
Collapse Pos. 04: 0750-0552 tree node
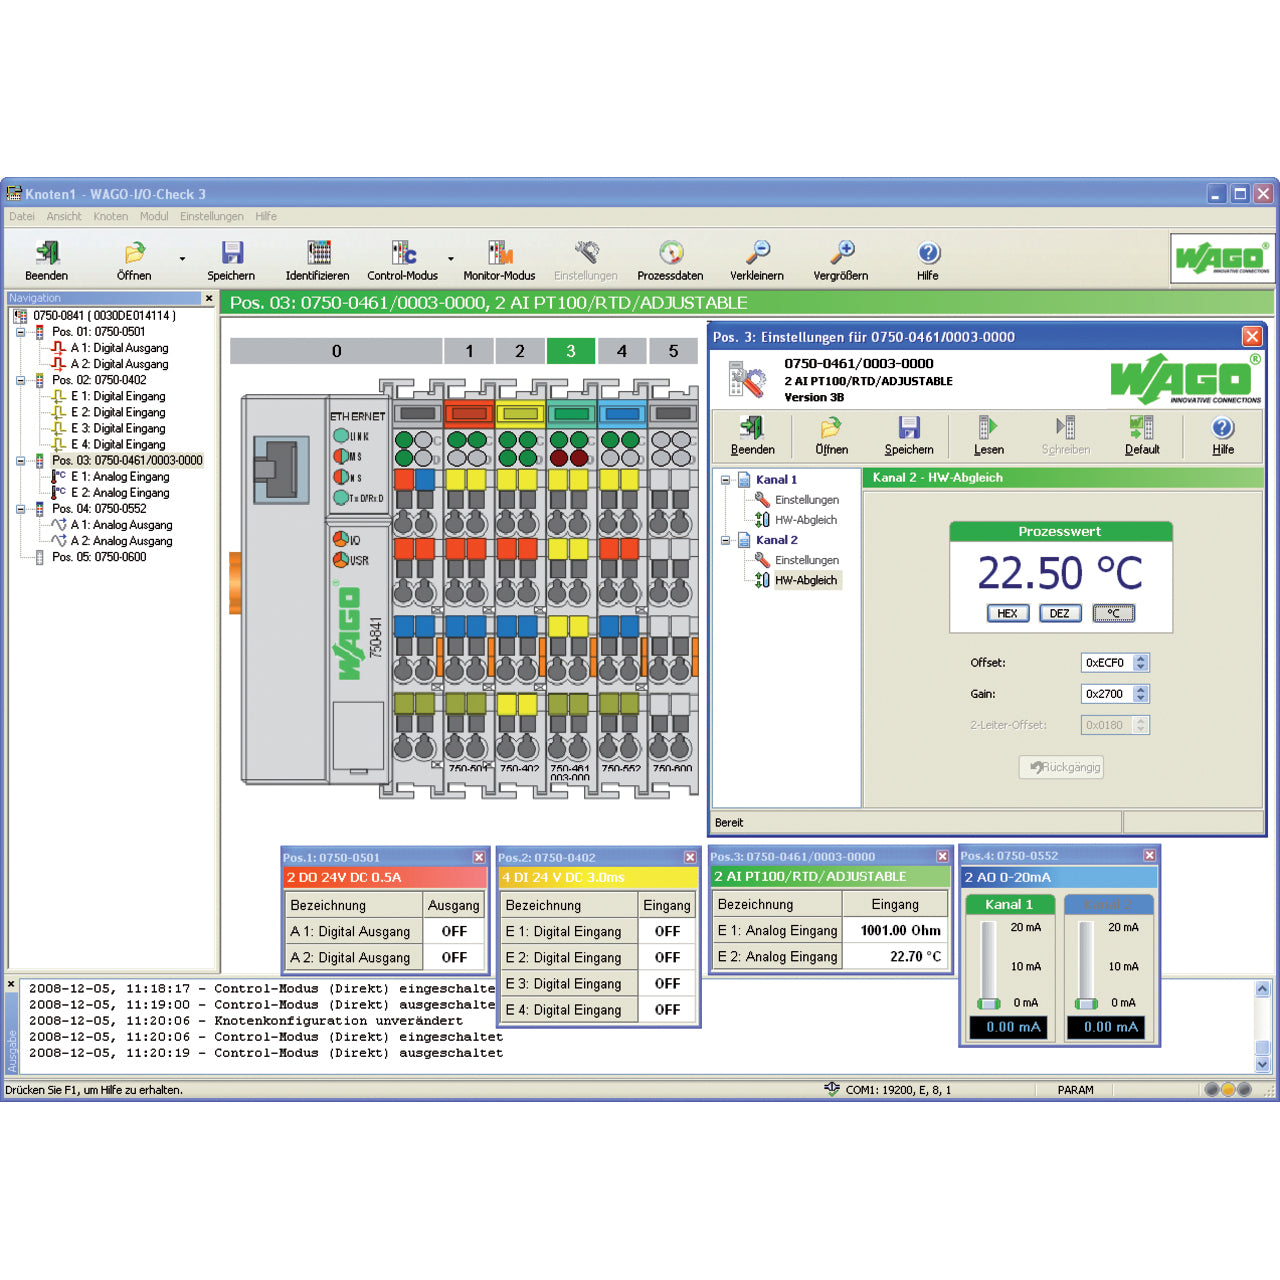[20, 509]
